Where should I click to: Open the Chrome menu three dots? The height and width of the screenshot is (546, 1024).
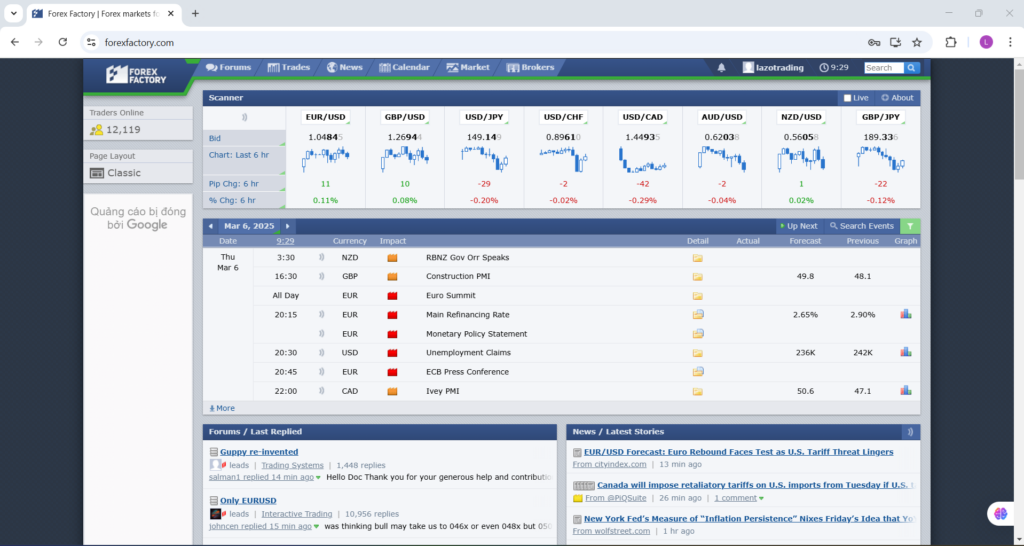point(1010,42)
